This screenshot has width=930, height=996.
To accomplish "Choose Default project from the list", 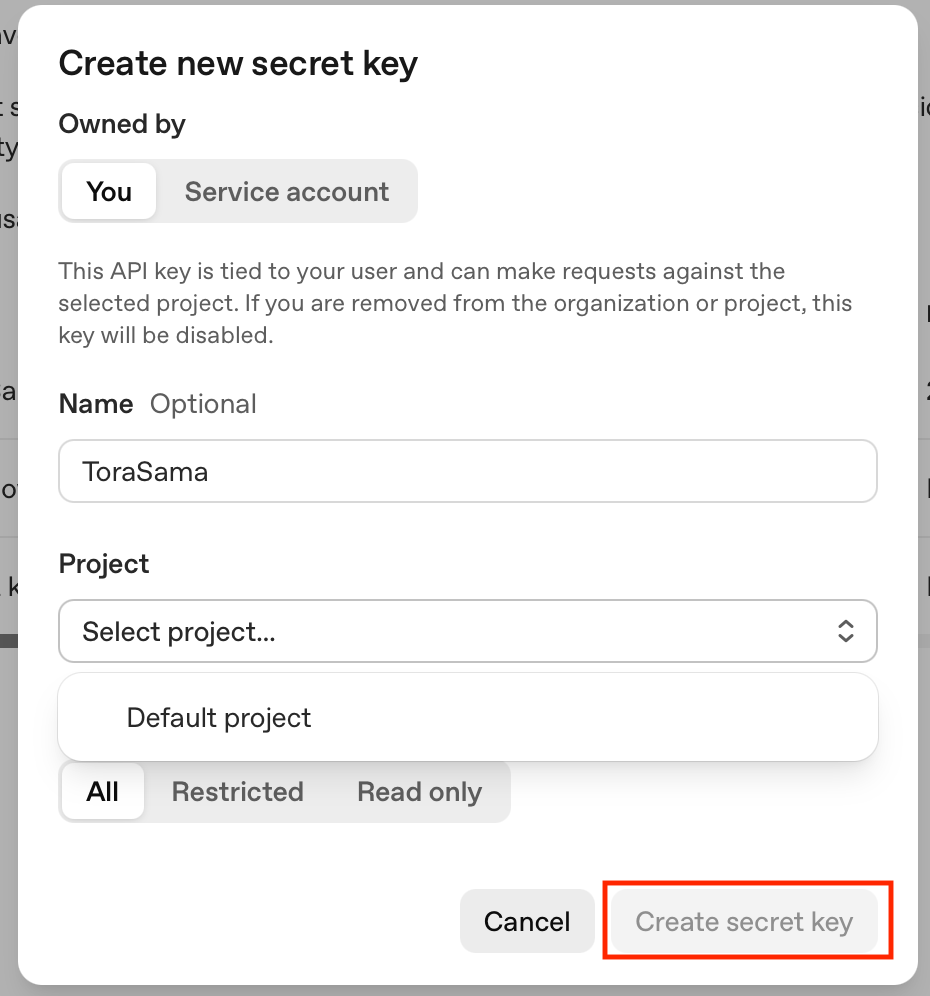I will click(219, 718).
